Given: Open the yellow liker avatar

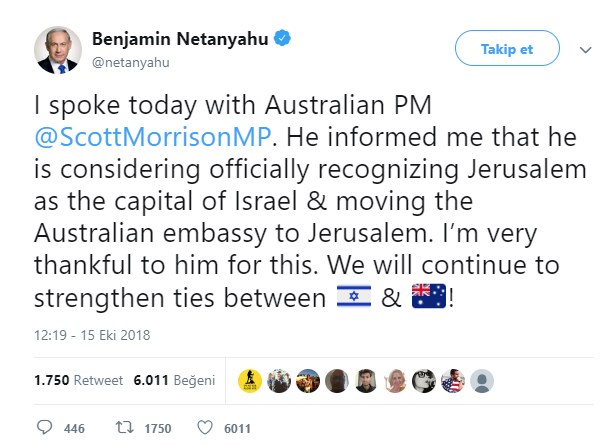Looking at the screenshot, I should tap(251, 380).
